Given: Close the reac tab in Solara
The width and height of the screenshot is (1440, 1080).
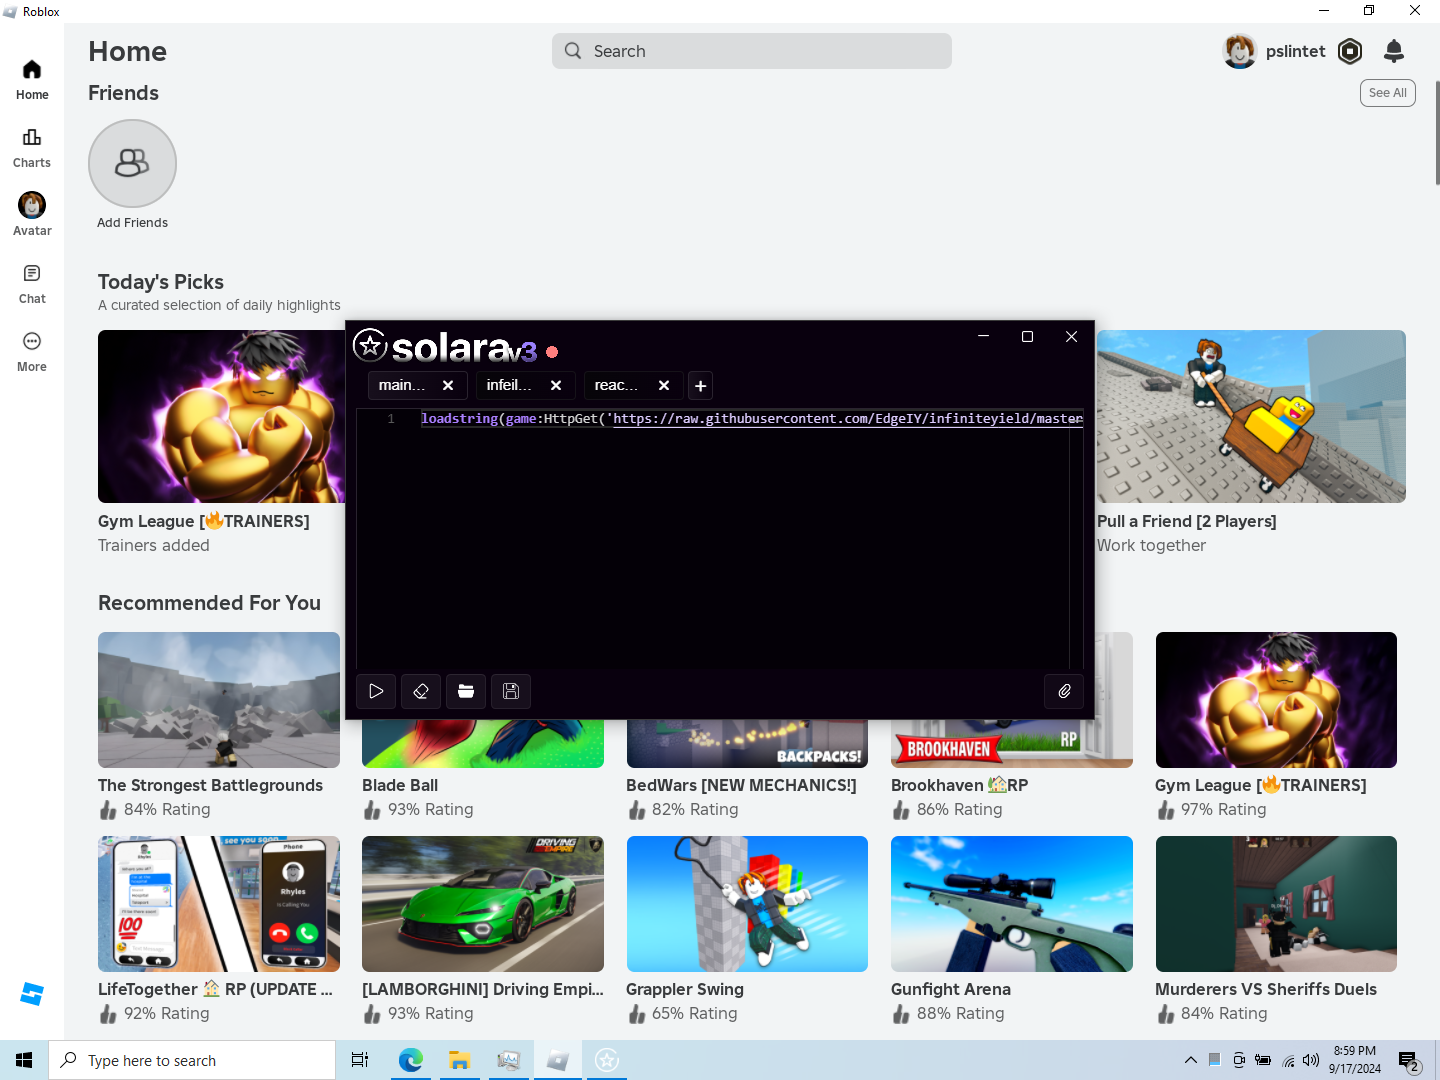Looking at the screenshot, I should (x=664, y=385).
